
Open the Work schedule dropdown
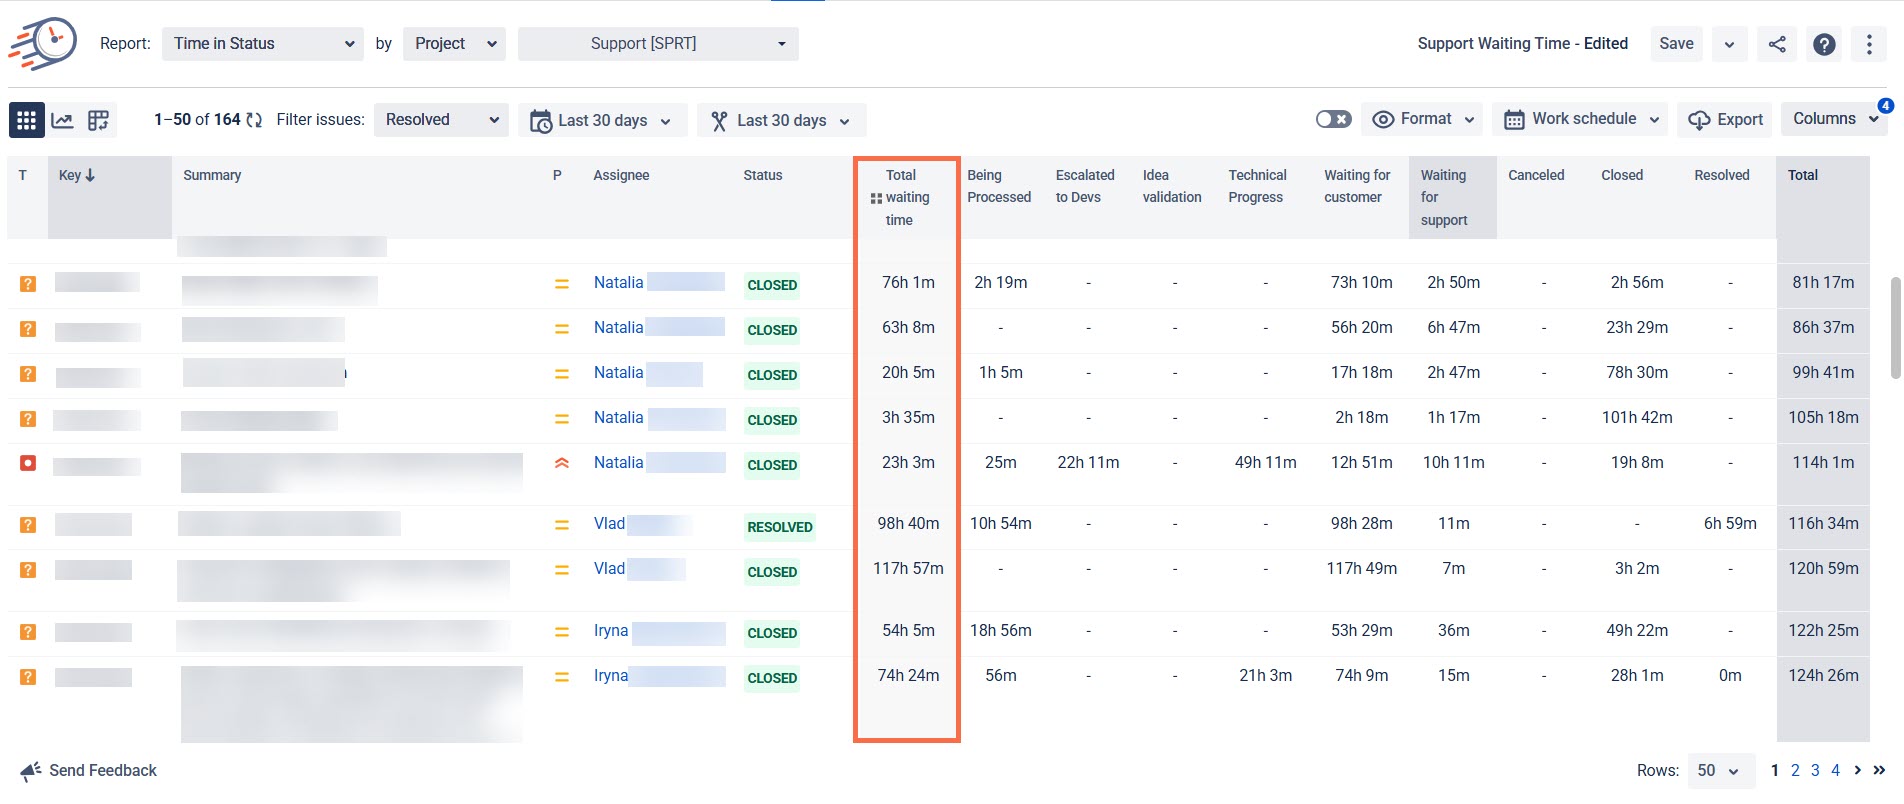click(1581, 119)
